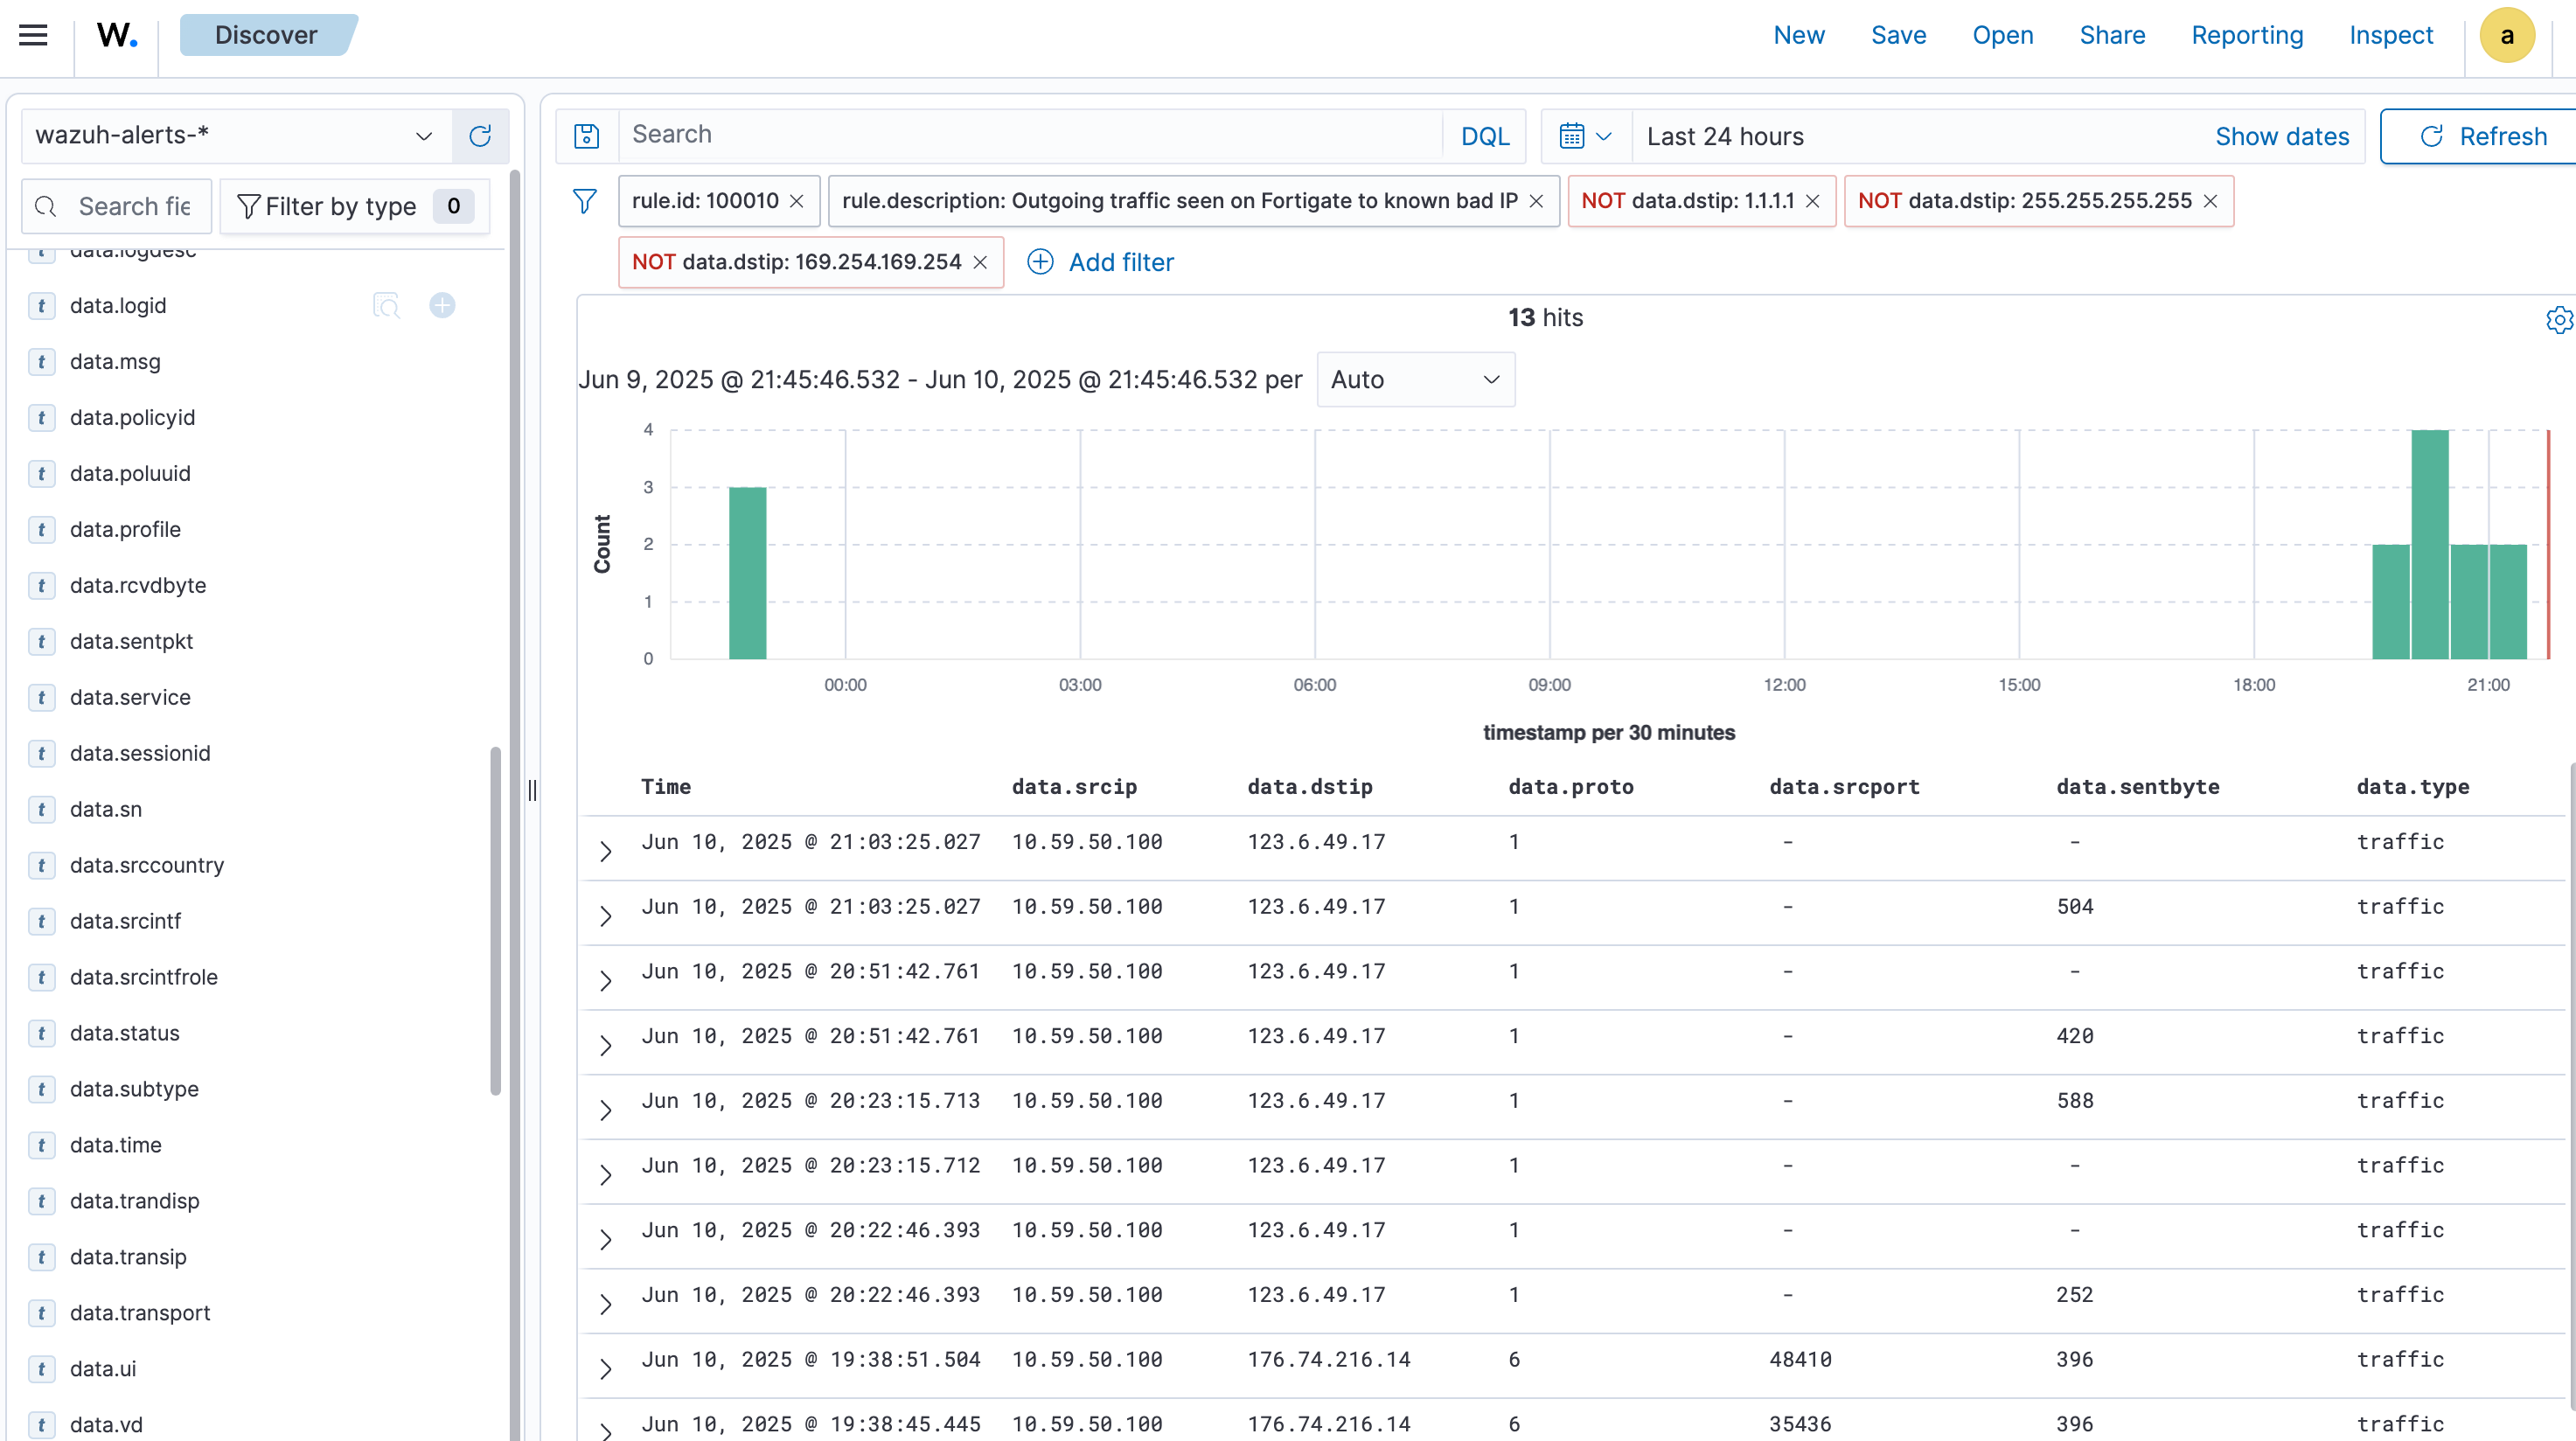Show data.logid field details
This screenshot has height=1441, width=2576.
(387, 306)
